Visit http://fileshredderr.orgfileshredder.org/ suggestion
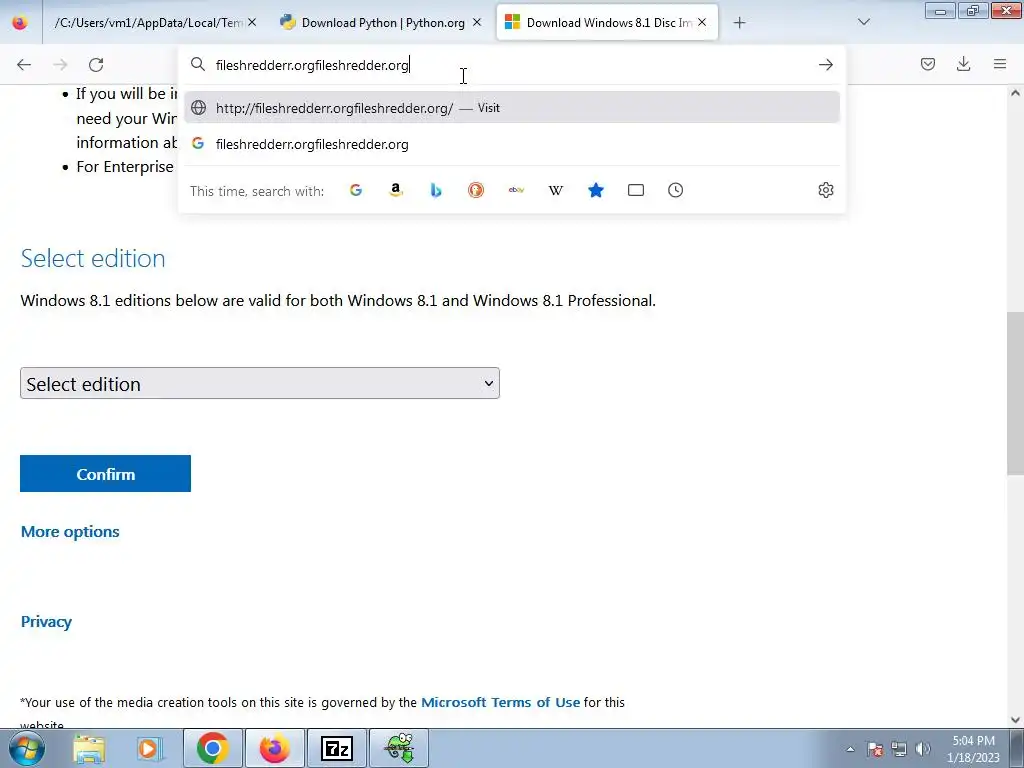This screenshot has height=768, width=1024. [x=511, y=108]
